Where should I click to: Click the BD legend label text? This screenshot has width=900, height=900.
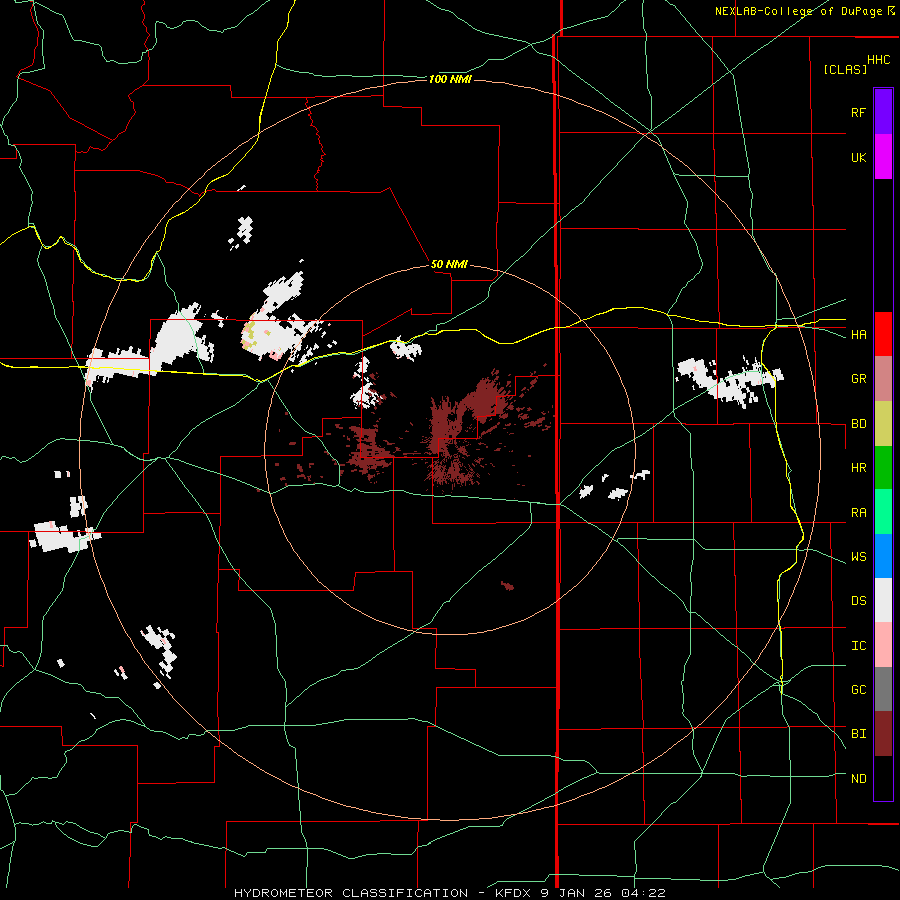pyautogui.click(x=859, y=424)
